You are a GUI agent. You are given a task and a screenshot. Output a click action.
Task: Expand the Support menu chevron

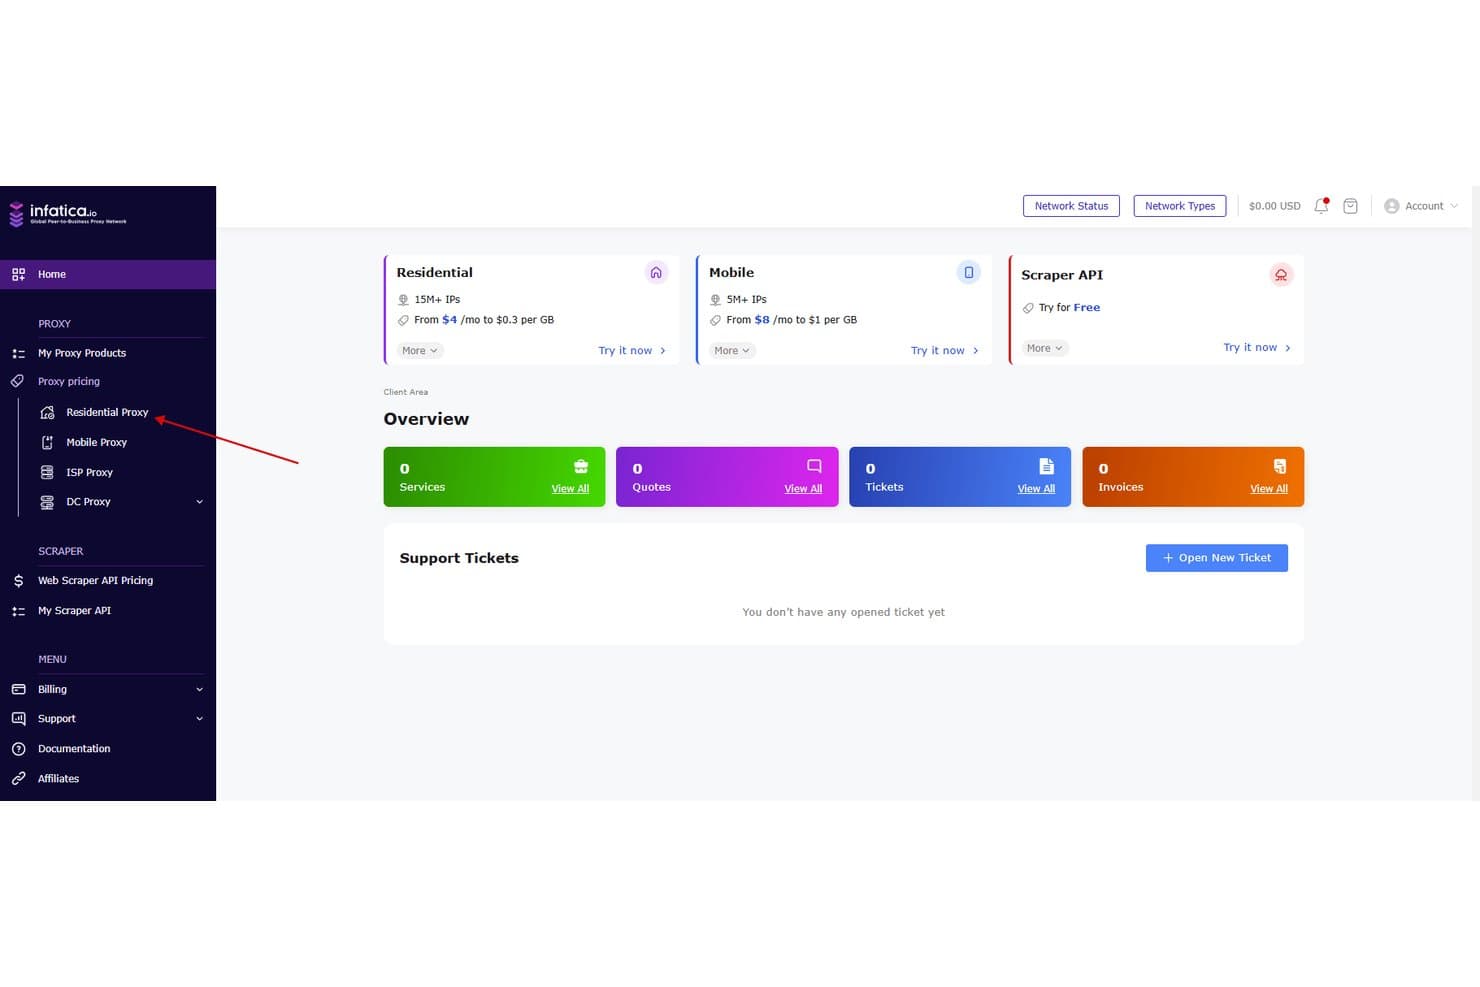coord(199,719)
